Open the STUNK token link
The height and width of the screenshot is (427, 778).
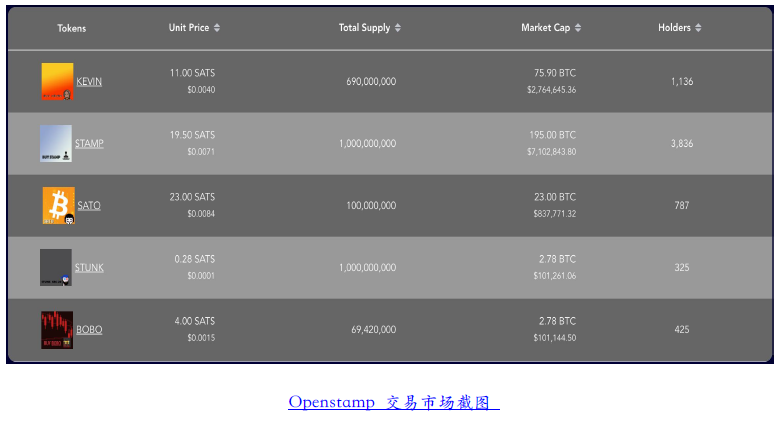[x=89, y=268]
